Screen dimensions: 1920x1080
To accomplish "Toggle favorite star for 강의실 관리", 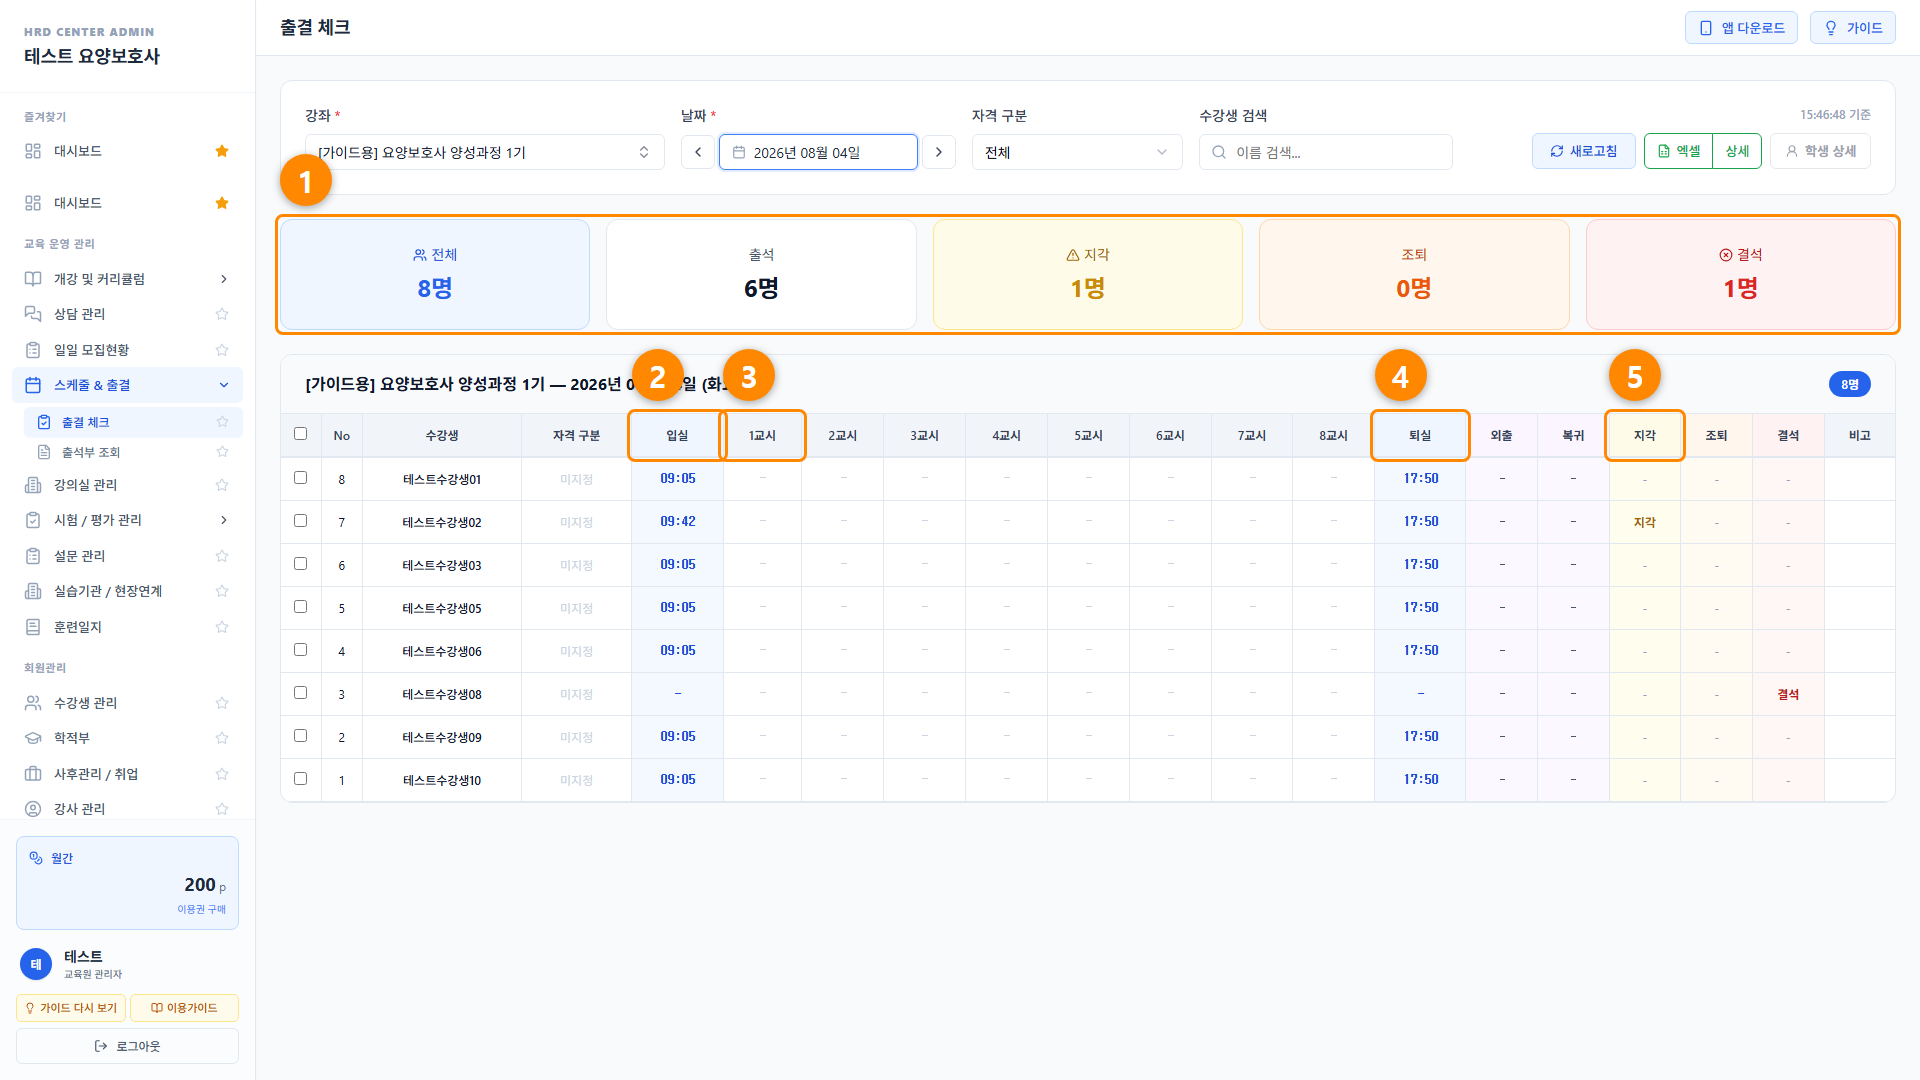I will [222, 485].
